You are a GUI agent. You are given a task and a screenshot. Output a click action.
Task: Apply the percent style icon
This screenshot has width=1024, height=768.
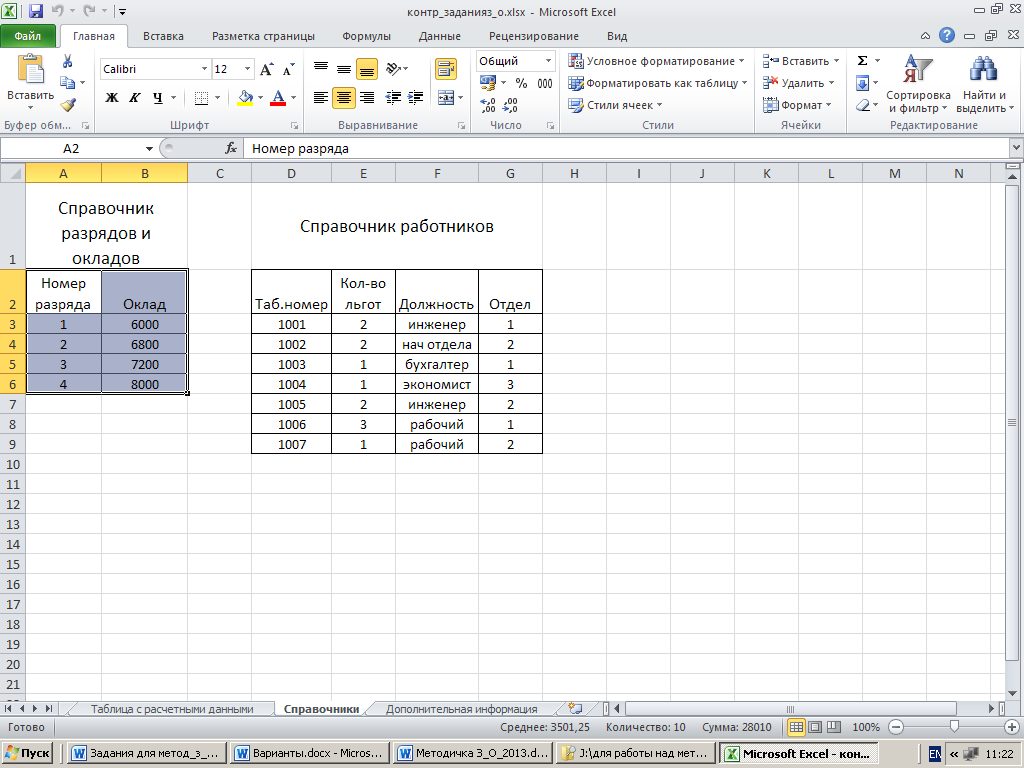pos(521,83)
